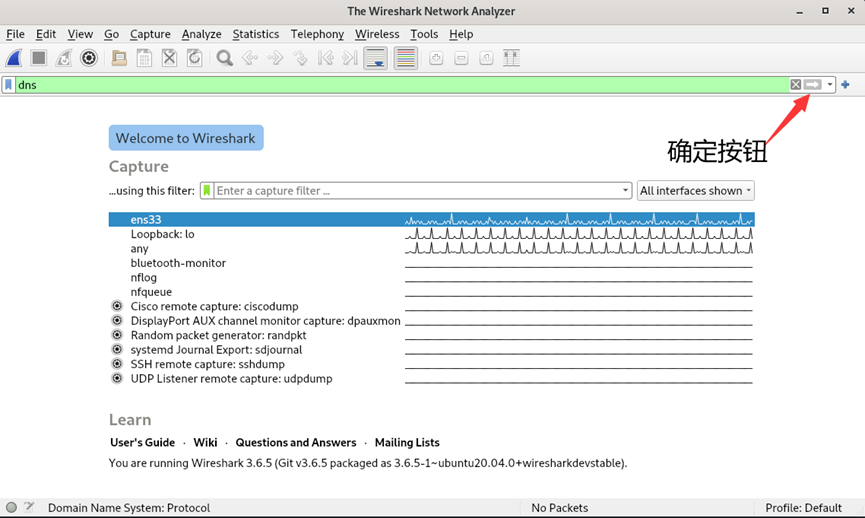Open Questions and Answers link

coord(296,442)
